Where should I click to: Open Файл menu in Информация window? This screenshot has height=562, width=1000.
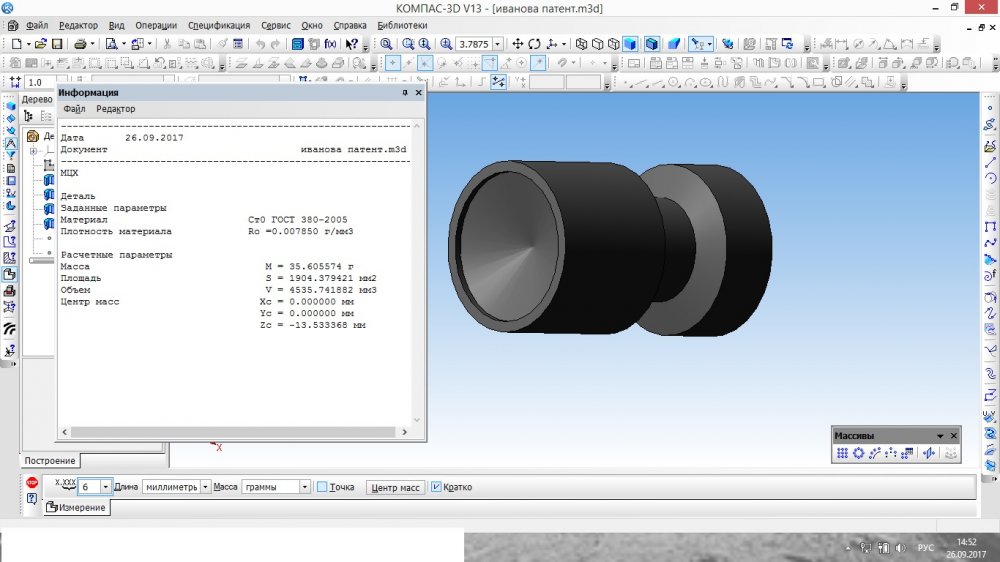tap(74, 109)
